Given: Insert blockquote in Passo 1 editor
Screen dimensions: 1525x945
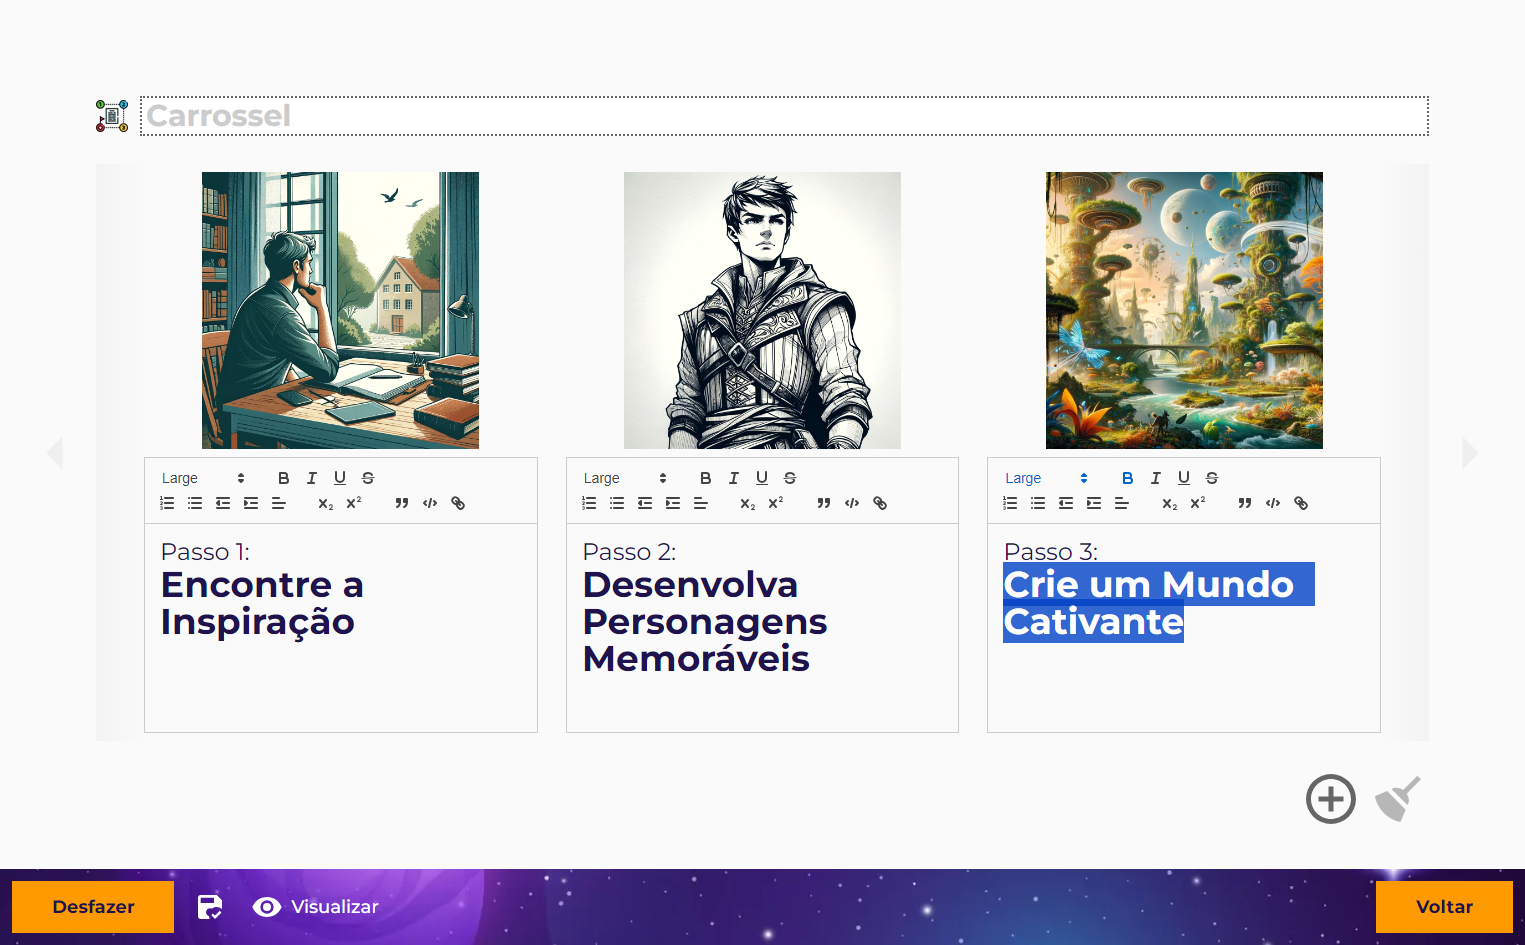Looking at the screenshot, I should 402,503.
